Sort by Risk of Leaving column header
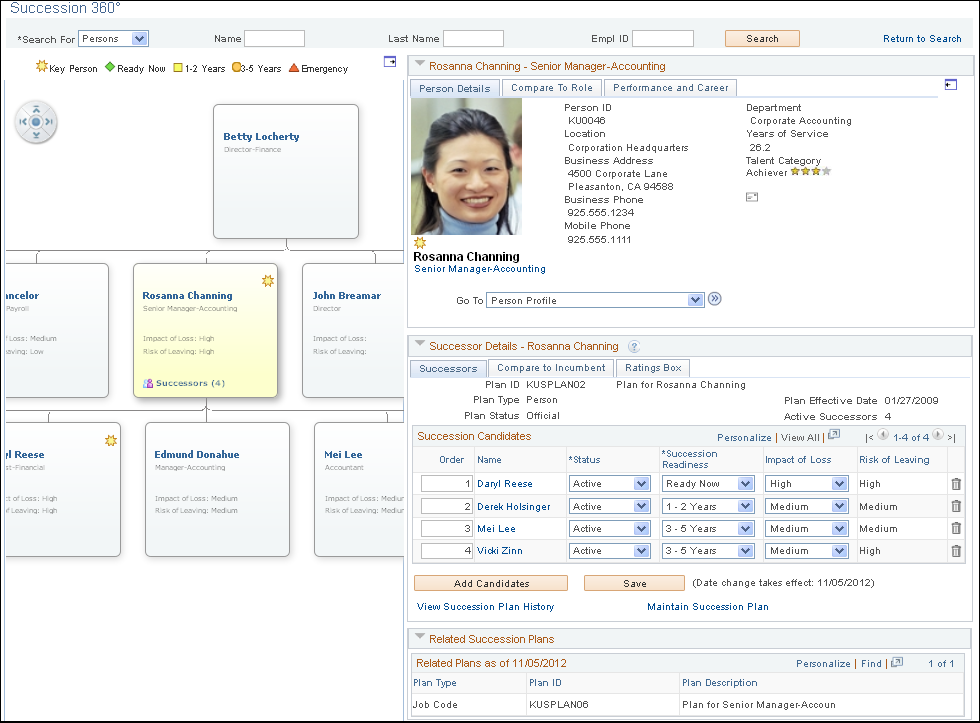 894,459
